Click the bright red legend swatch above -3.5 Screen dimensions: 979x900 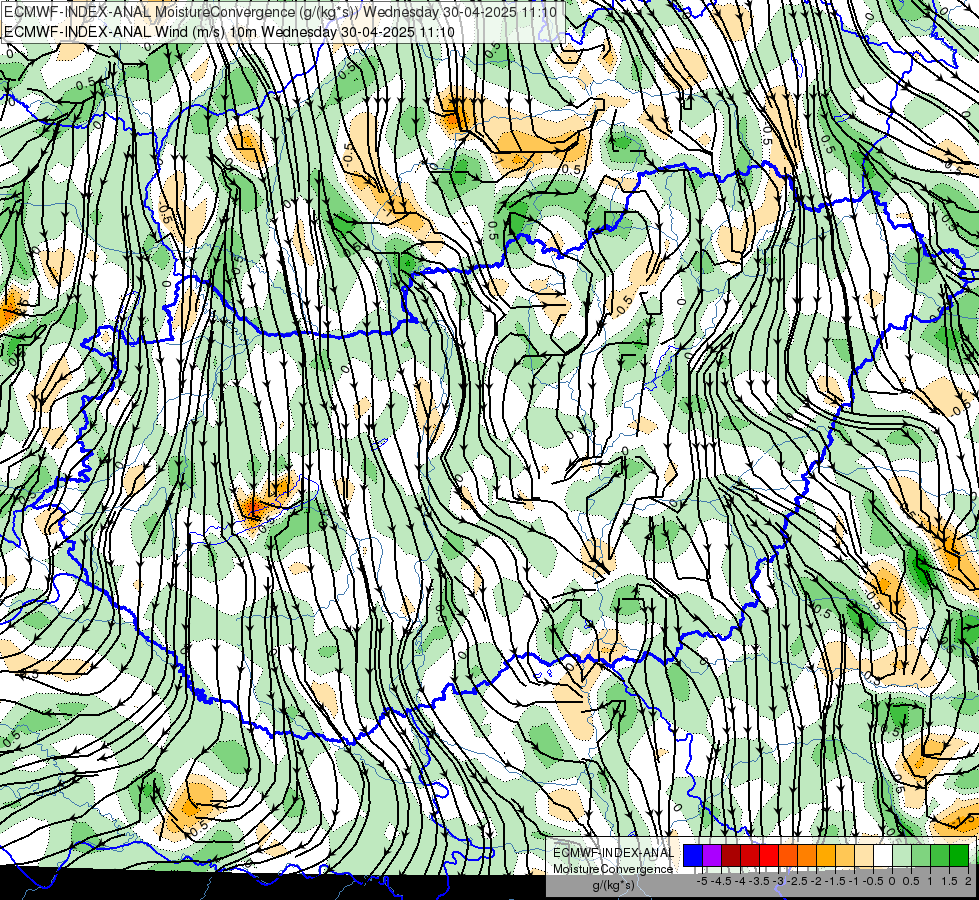769,855
